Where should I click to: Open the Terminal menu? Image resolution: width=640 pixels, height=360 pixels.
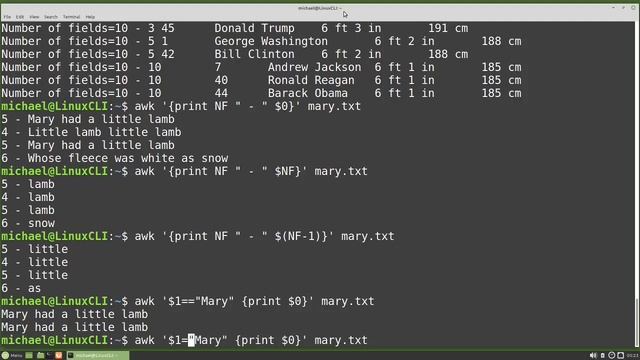pos(71,17)
